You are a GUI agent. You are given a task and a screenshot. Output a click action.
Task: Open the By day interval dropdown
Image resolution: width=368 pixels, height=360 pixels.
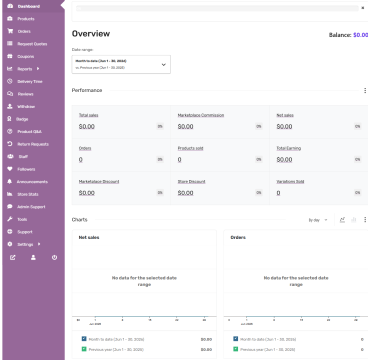point(318,220)
